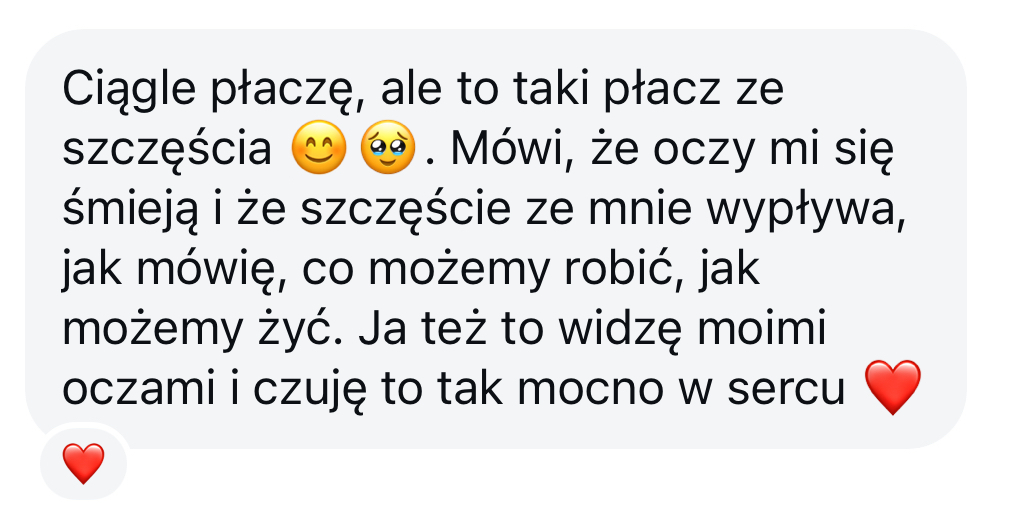Click the red heart emoji after "sercu"

click(893, 387)
